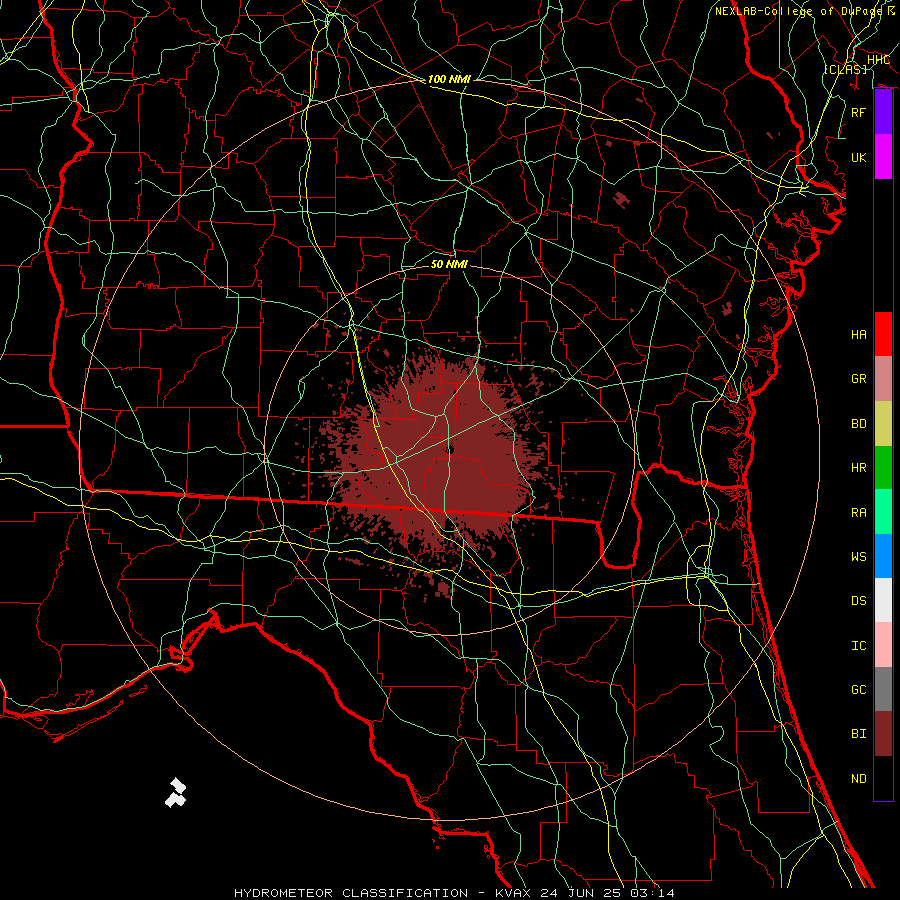
Task: Click the "RF" legend label
Action: pos(859,112)
